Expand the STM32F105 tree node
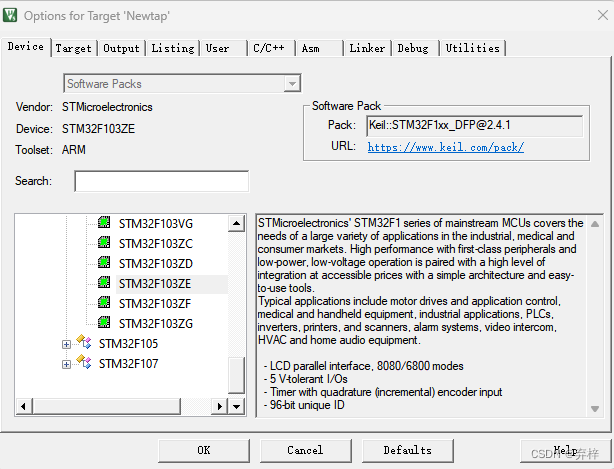The image size is (614, 469). 66,345
